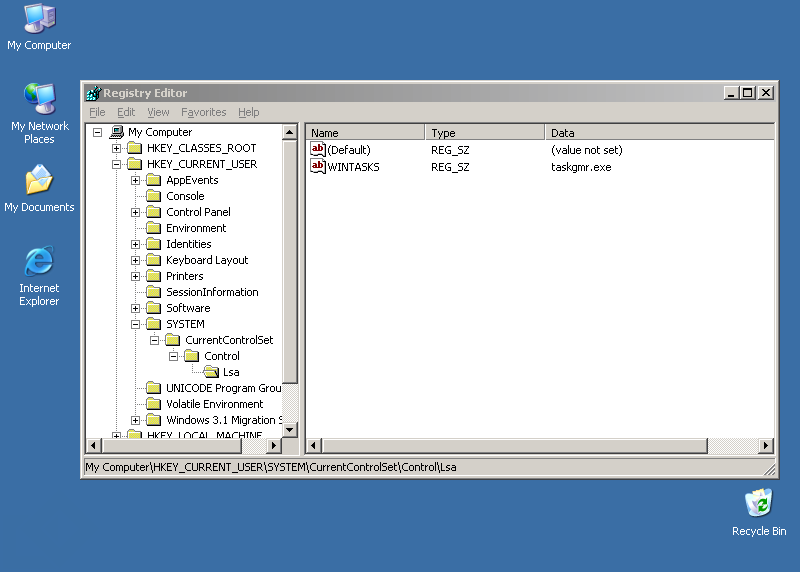Open the File menu

(97, 112)
